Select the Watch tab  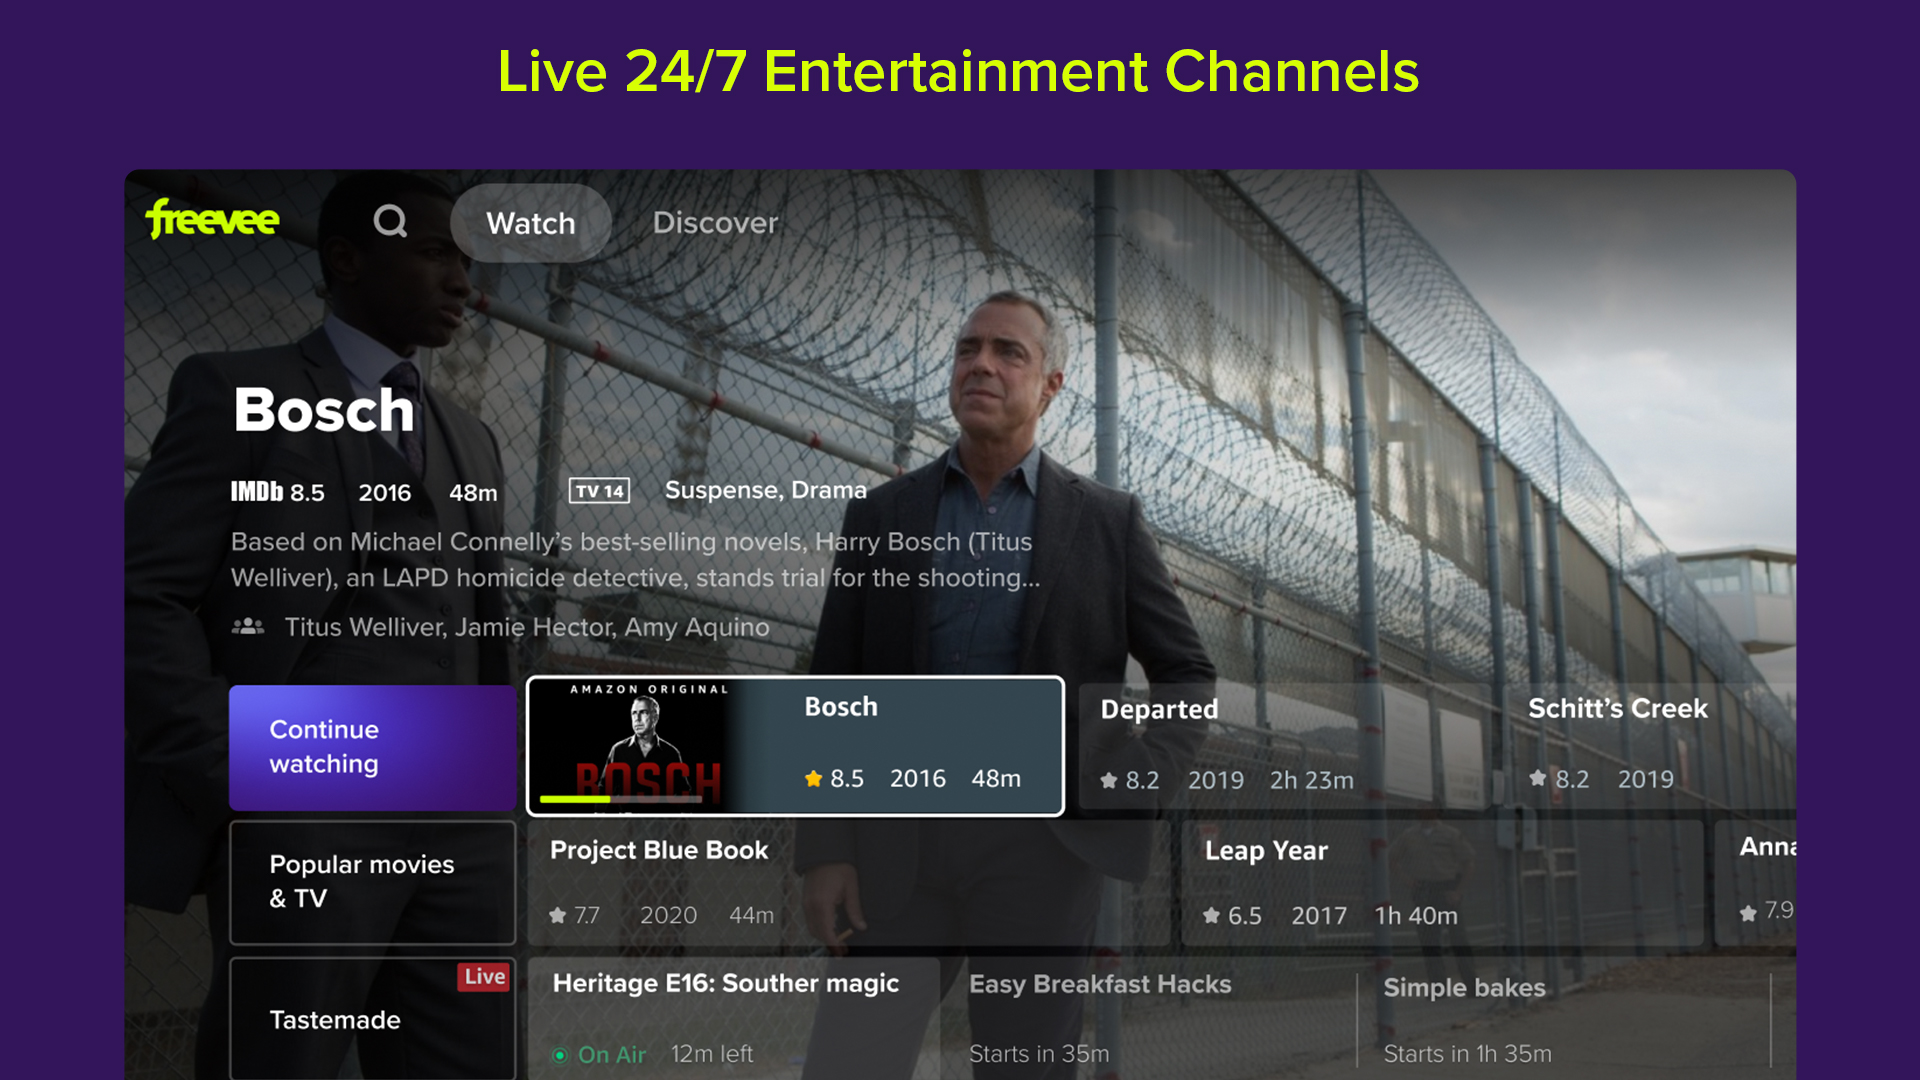(531, 223)
